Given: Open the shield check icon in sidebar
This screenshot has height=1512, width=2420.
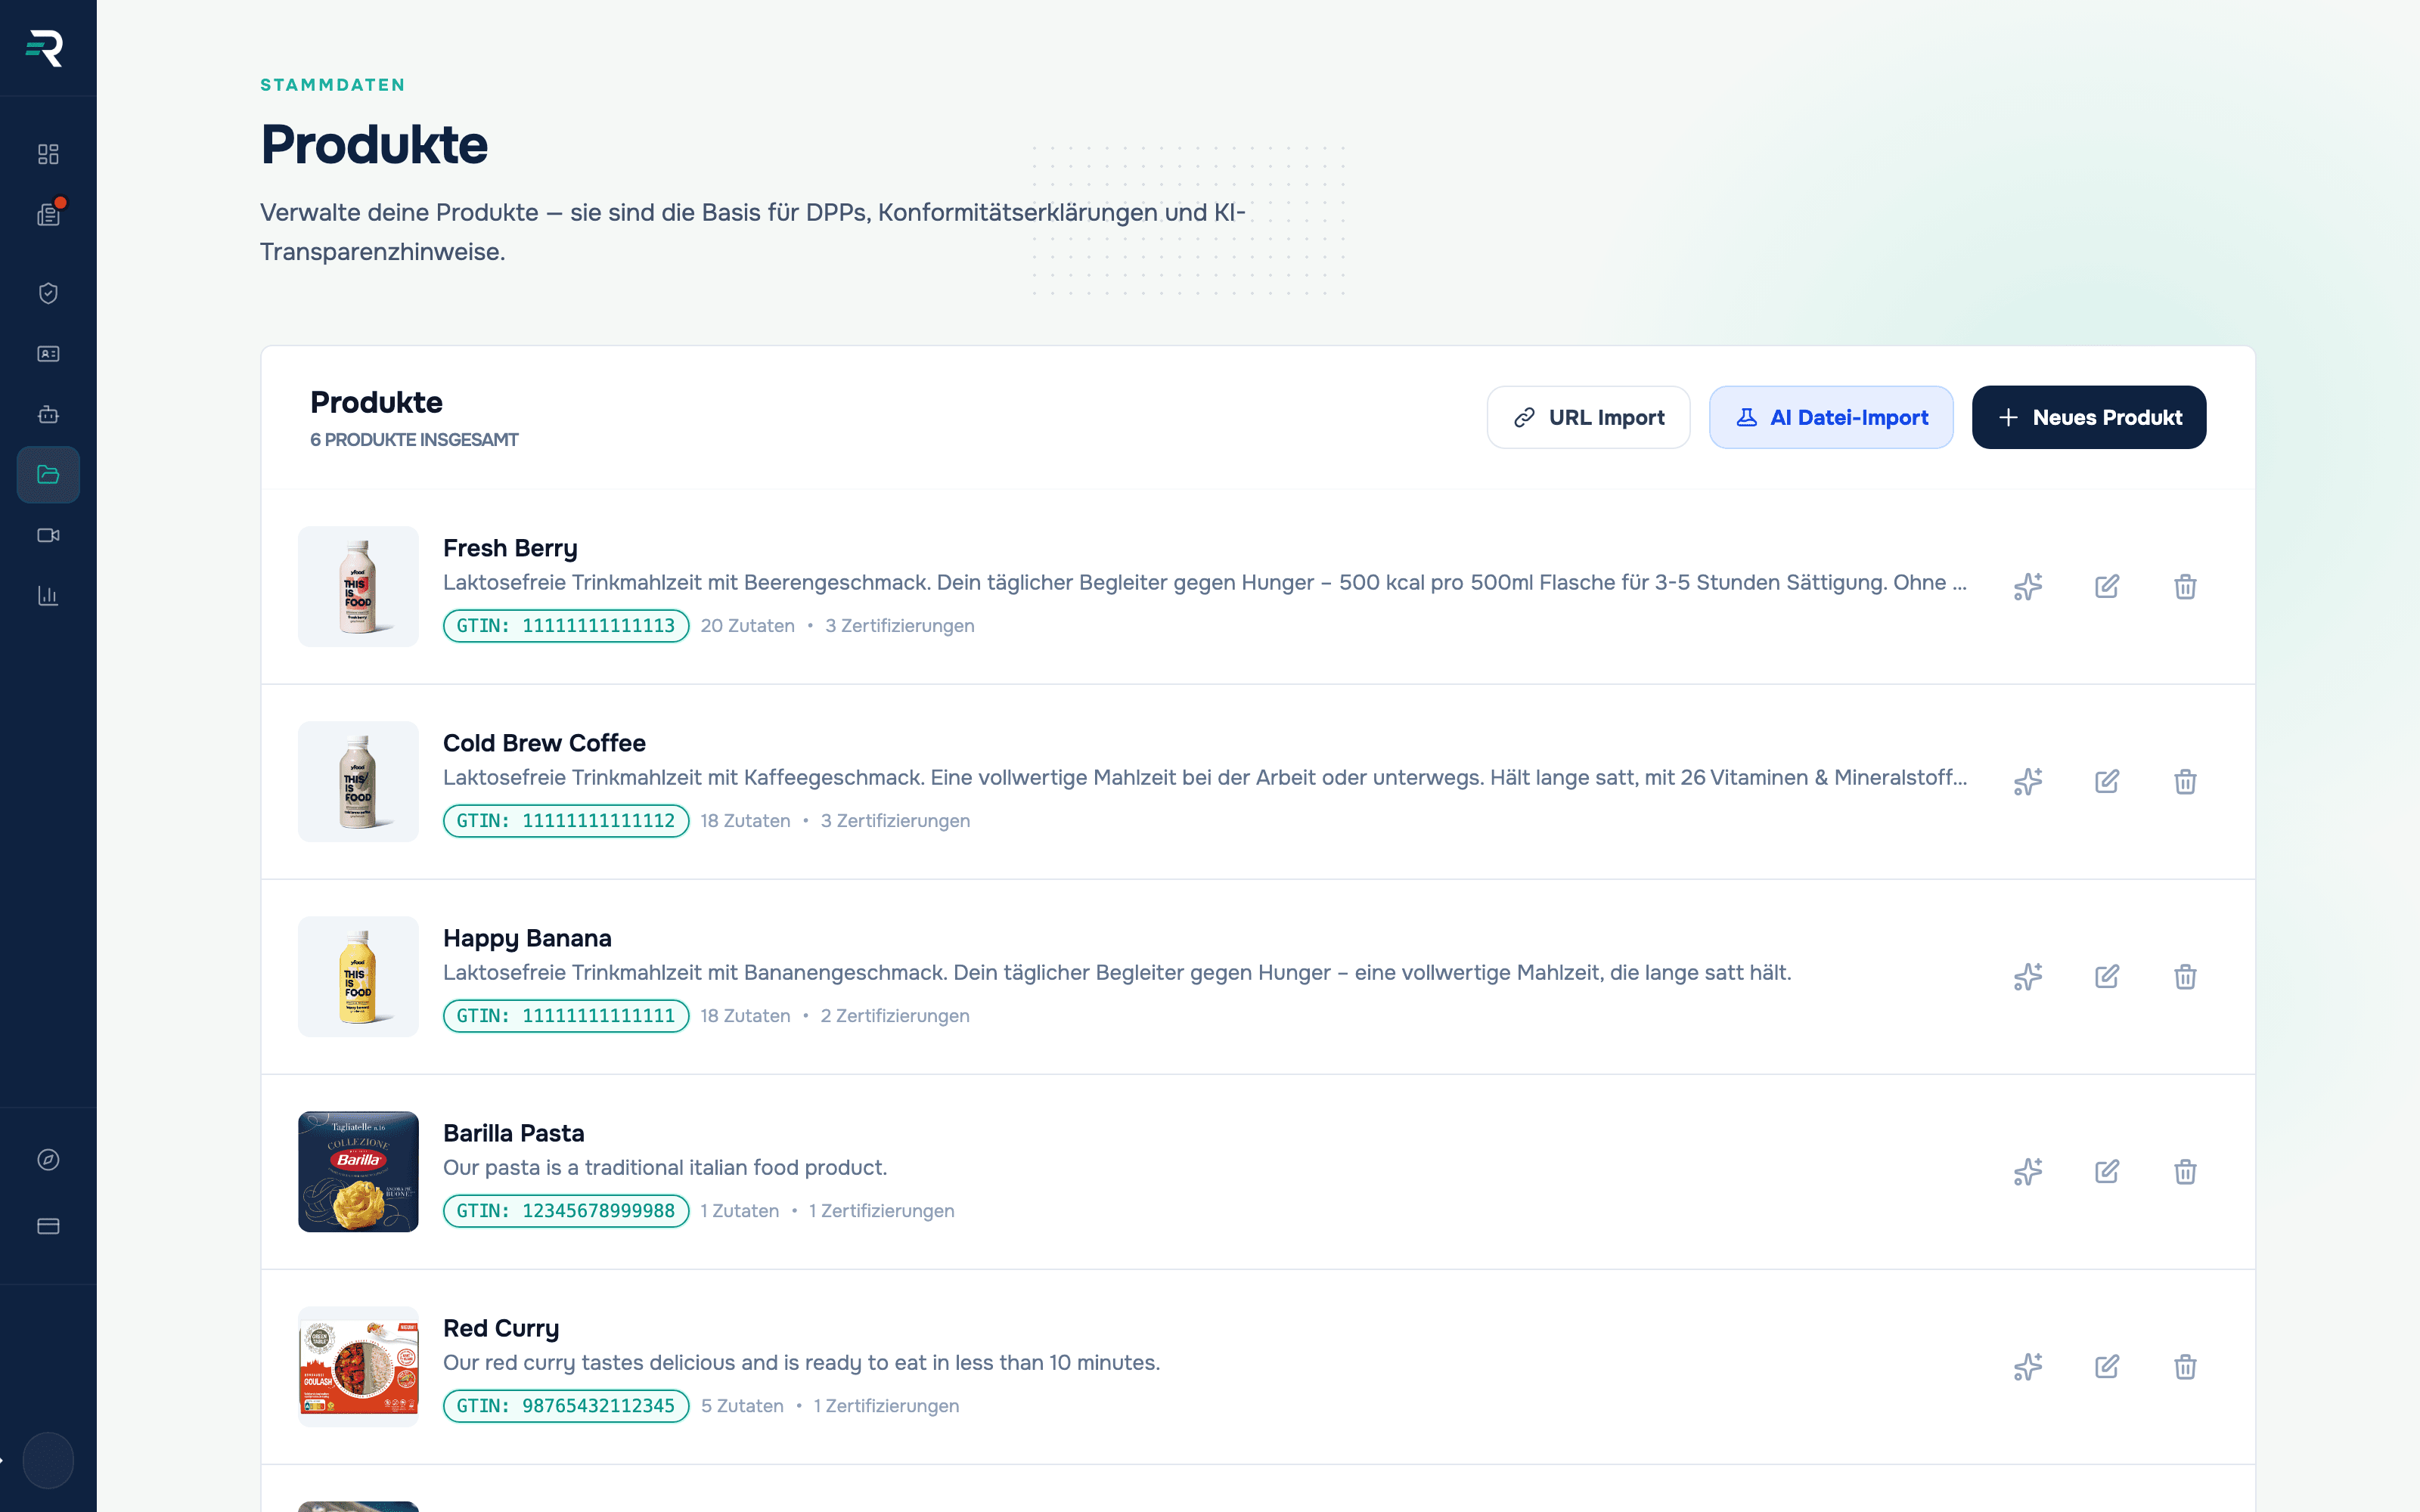Looking at the screenshot, I should [48, 293].
